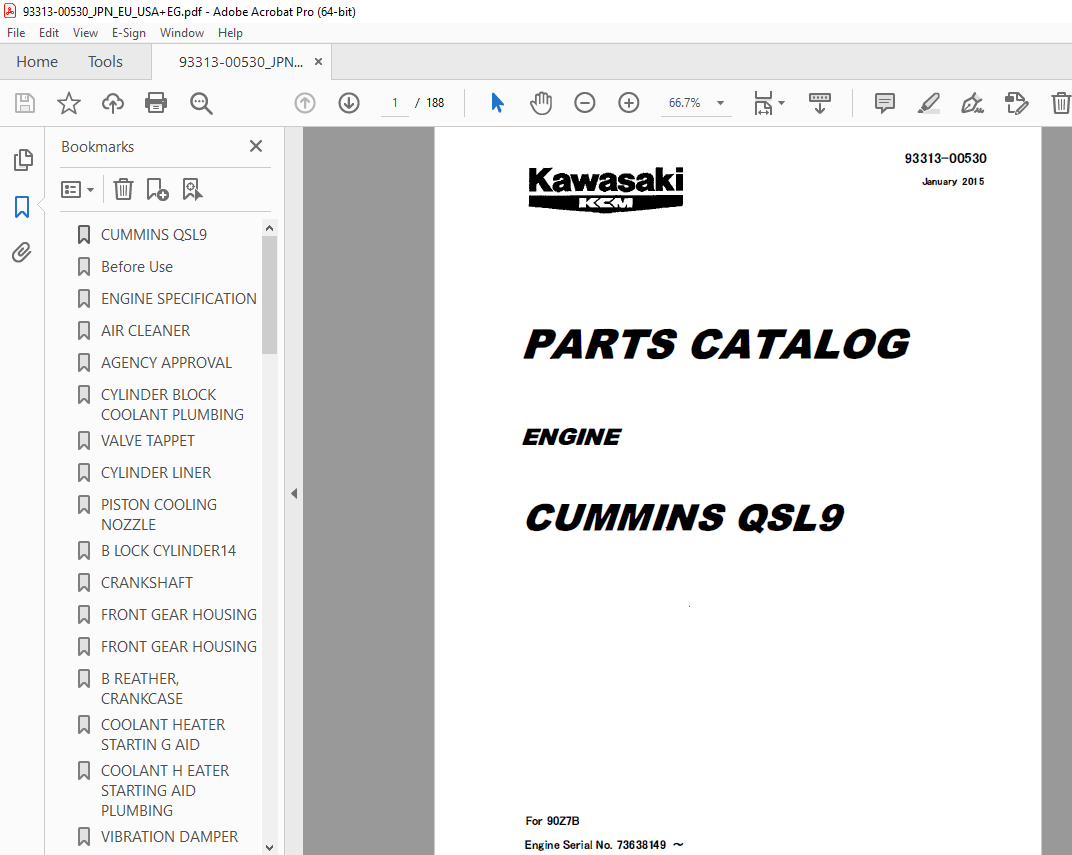Add document to starred with star icon

tap(68, 103)
